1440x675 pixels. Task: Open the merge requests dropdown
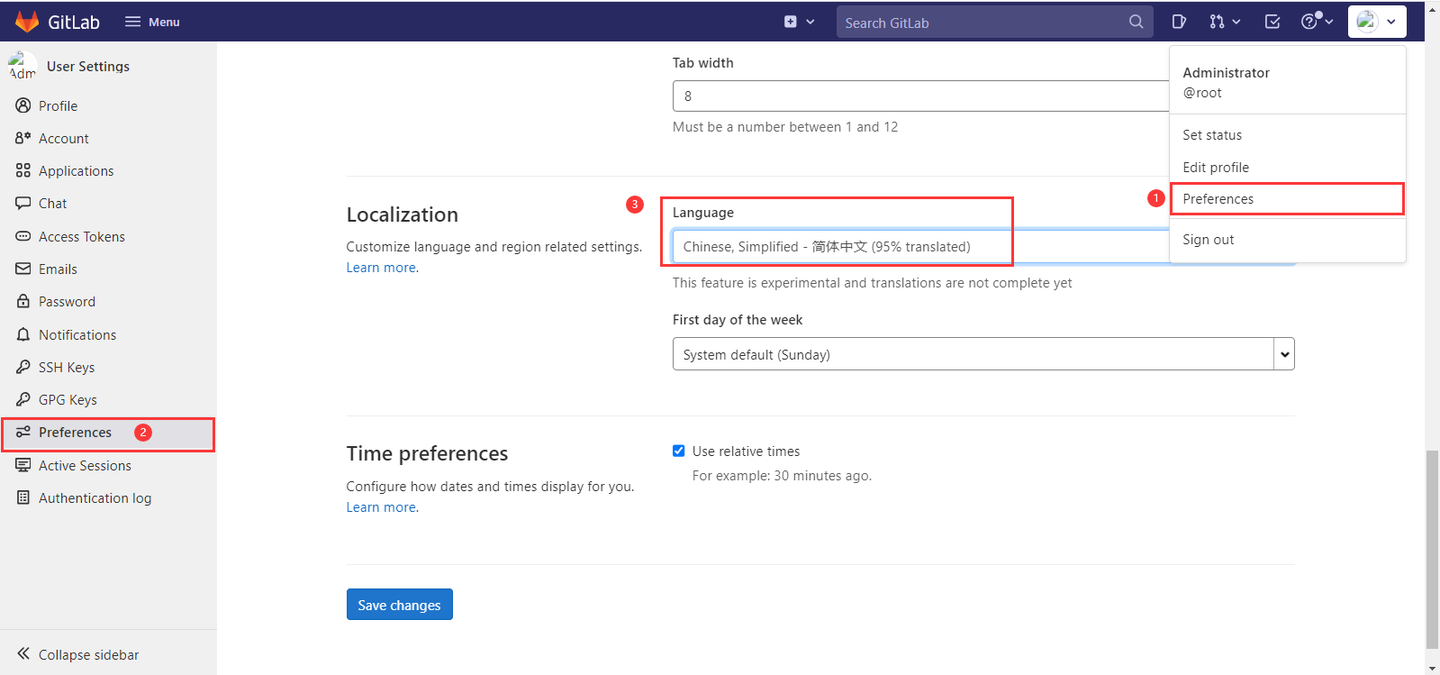(x=1225, y=21)
